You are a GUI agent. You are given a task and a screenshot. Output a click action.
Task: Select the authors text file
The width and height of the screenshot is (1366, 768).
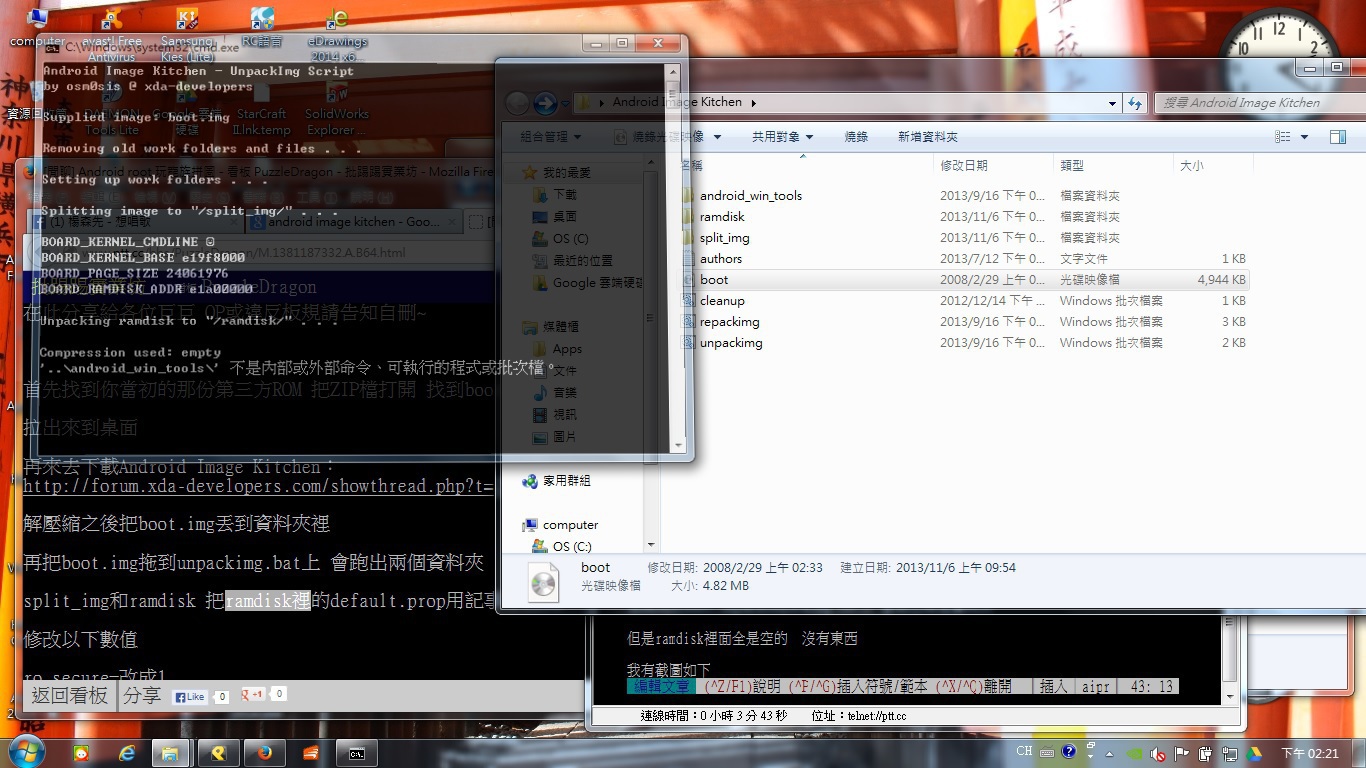point(720,259)
